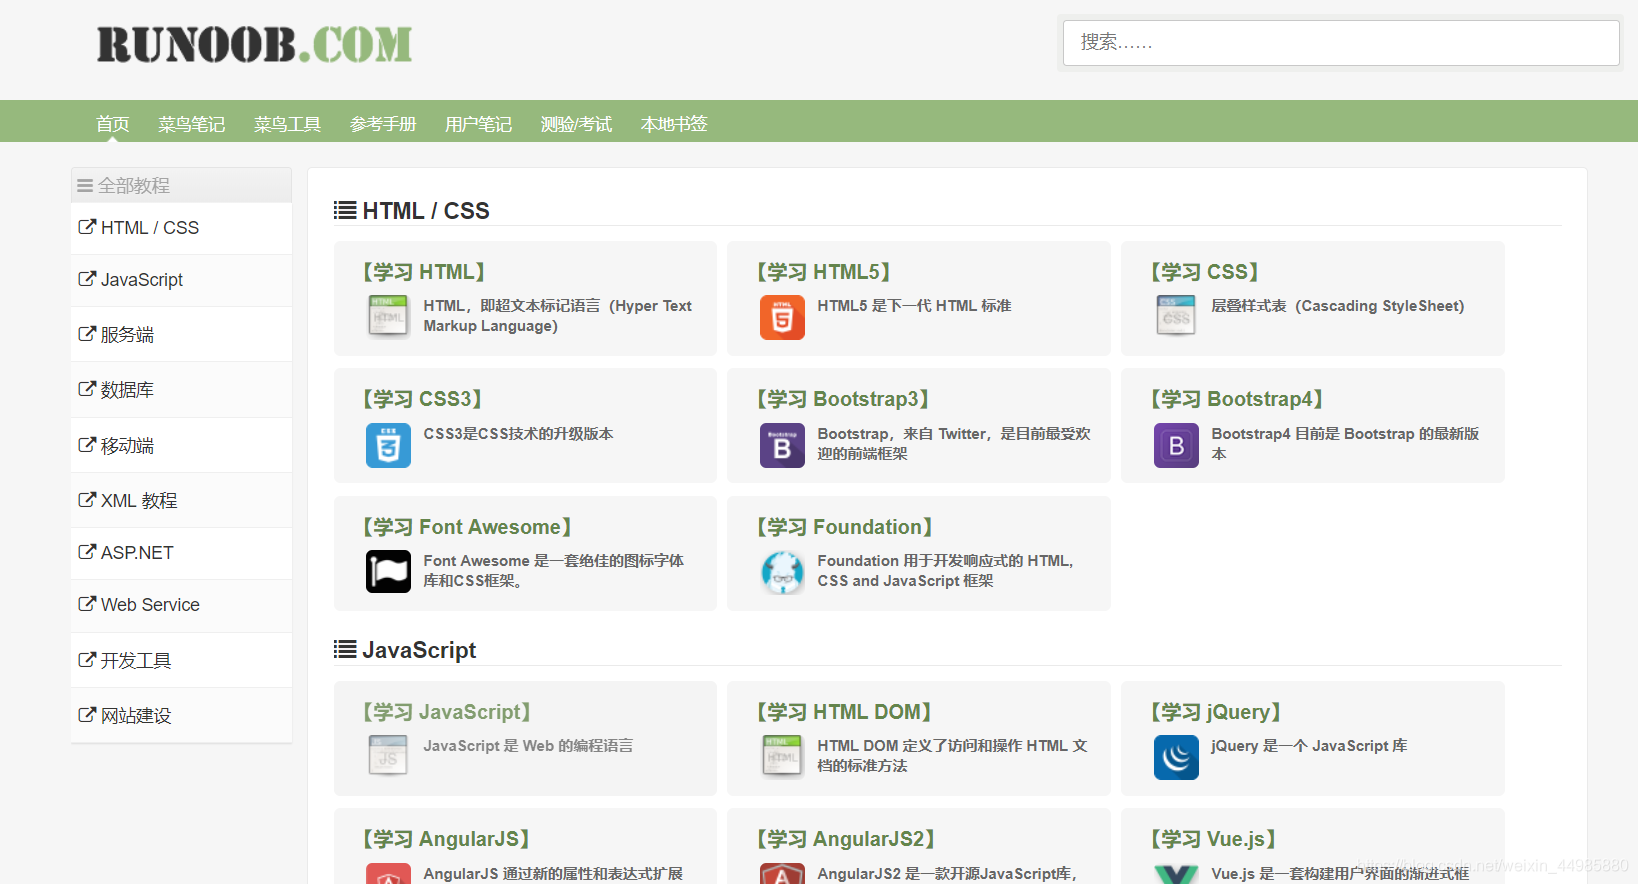Open 【学习 CSS3】 title link

point(422,399)
